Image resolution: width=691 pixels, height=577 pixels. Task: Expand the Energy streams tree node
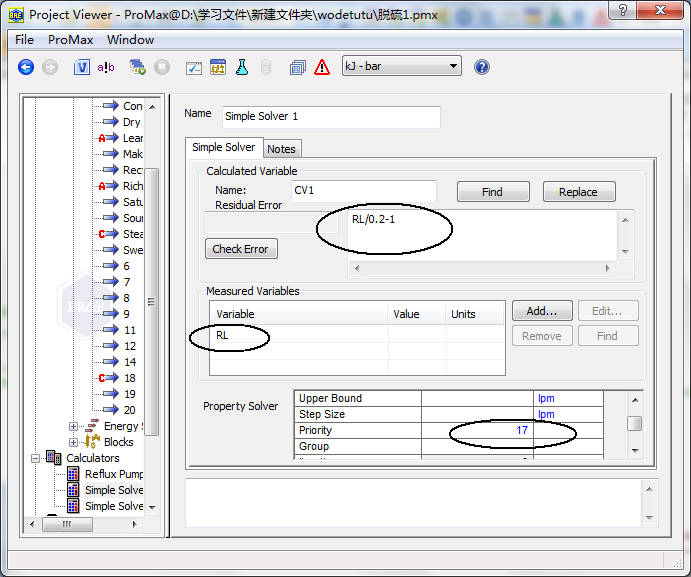point(73,426)
